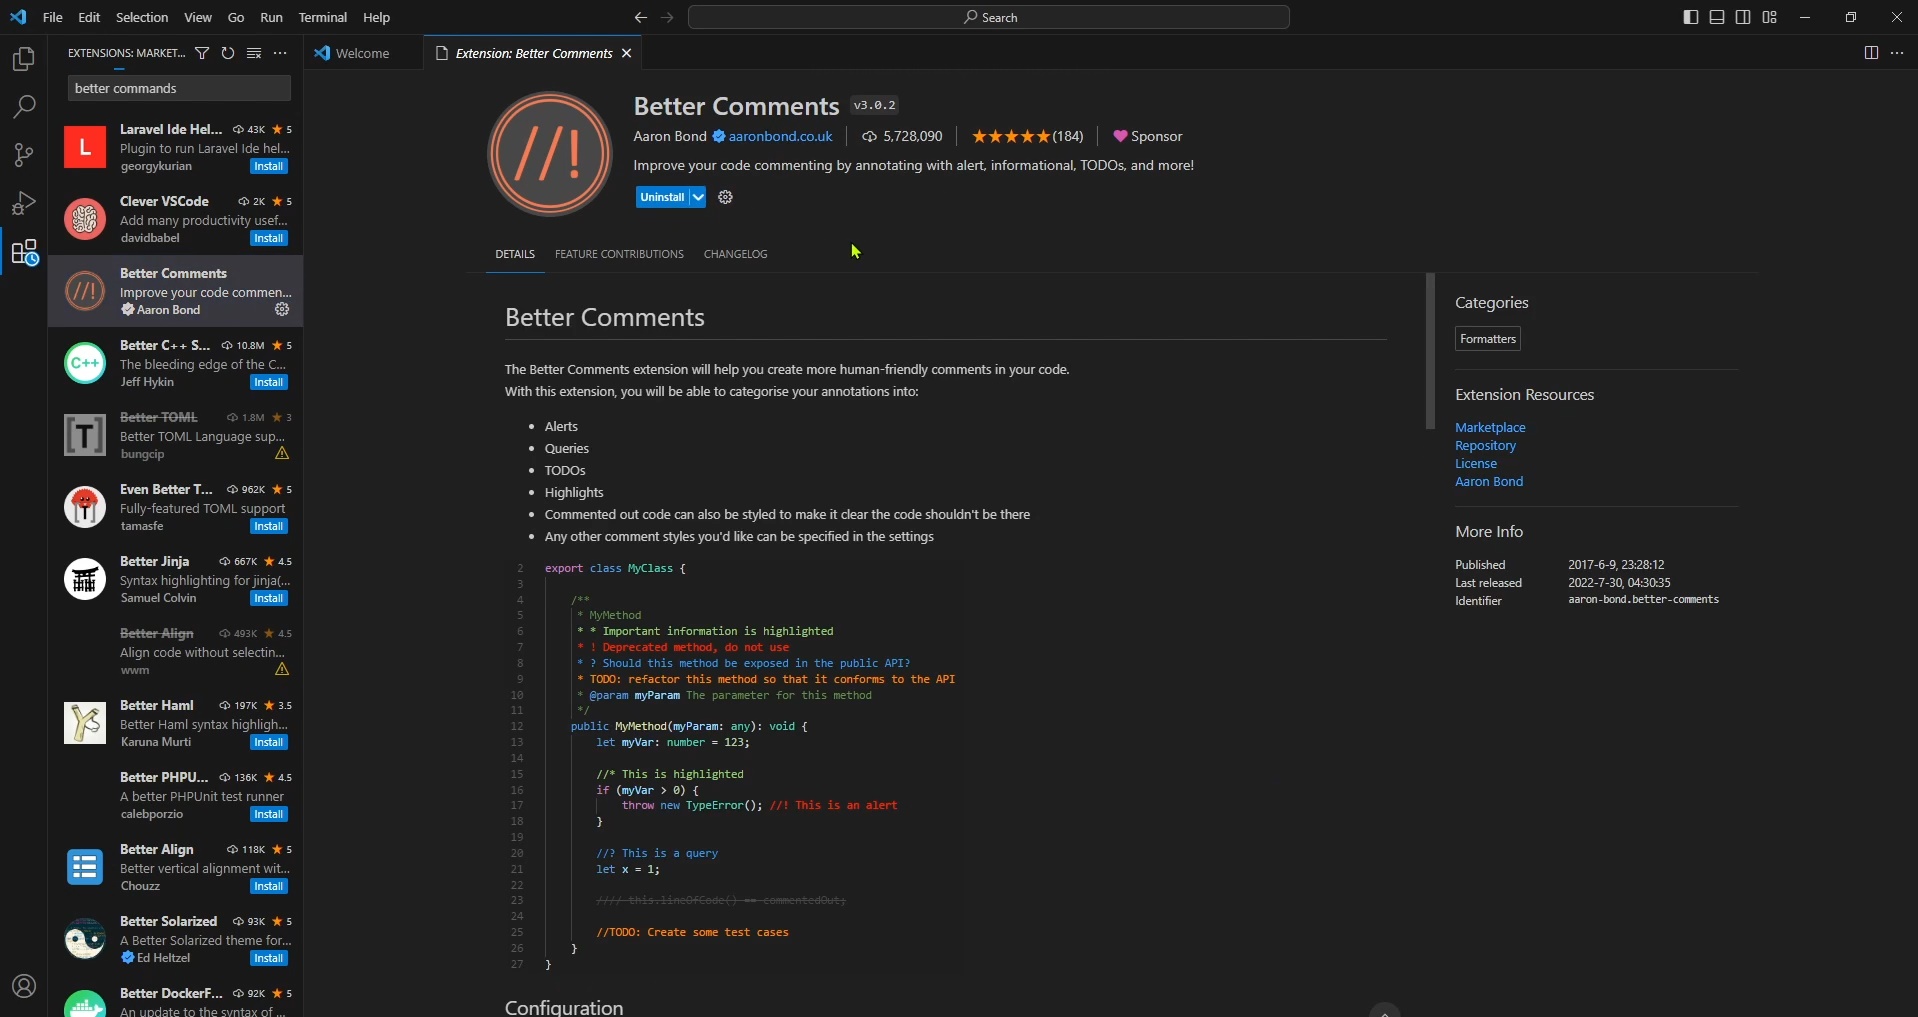Open the Marketplace resource link
The image size is (1918, 1017).
tap(1490, 428)
